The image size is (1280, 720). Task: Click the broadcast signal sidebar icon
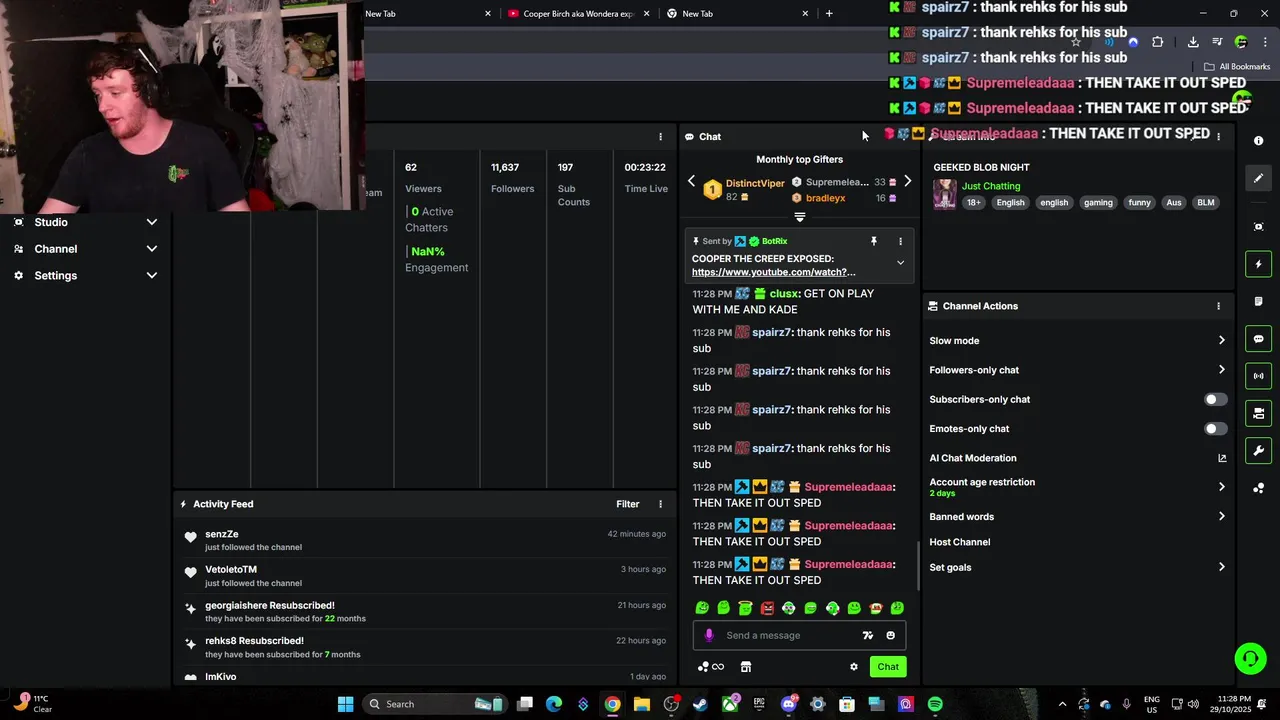coord(1258,376)
